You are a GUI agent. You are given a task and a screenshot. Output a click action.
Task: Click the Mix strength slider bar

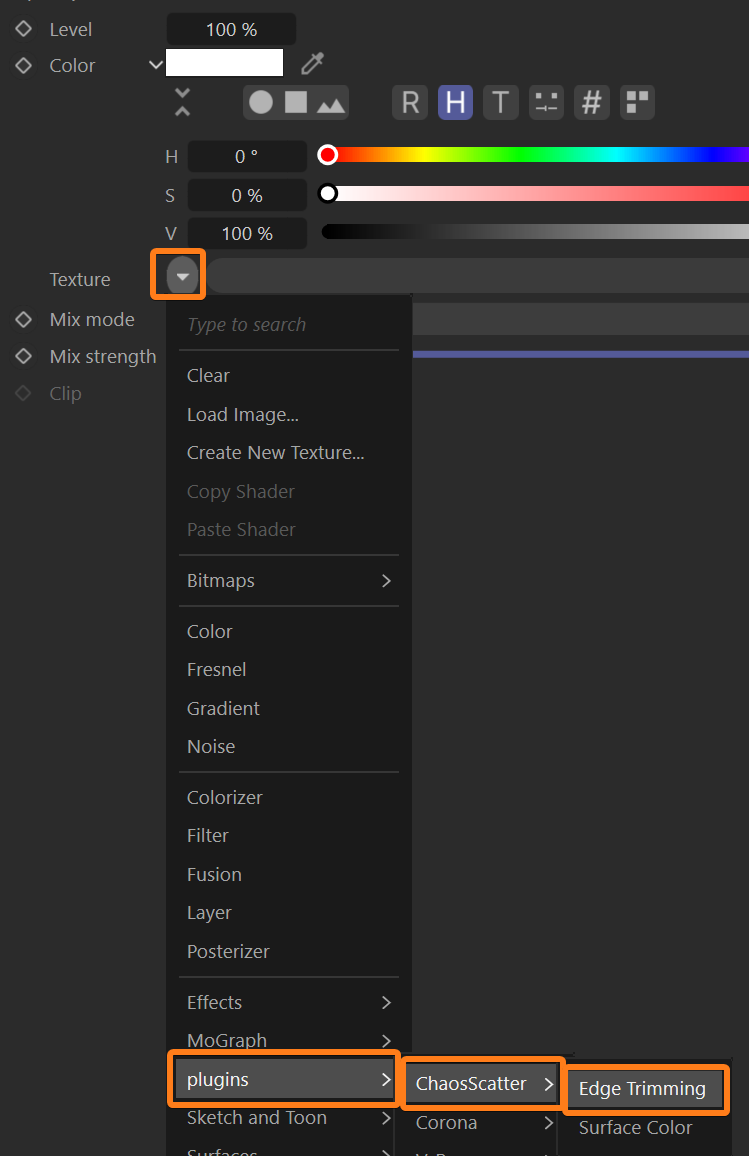pos(581,355)
